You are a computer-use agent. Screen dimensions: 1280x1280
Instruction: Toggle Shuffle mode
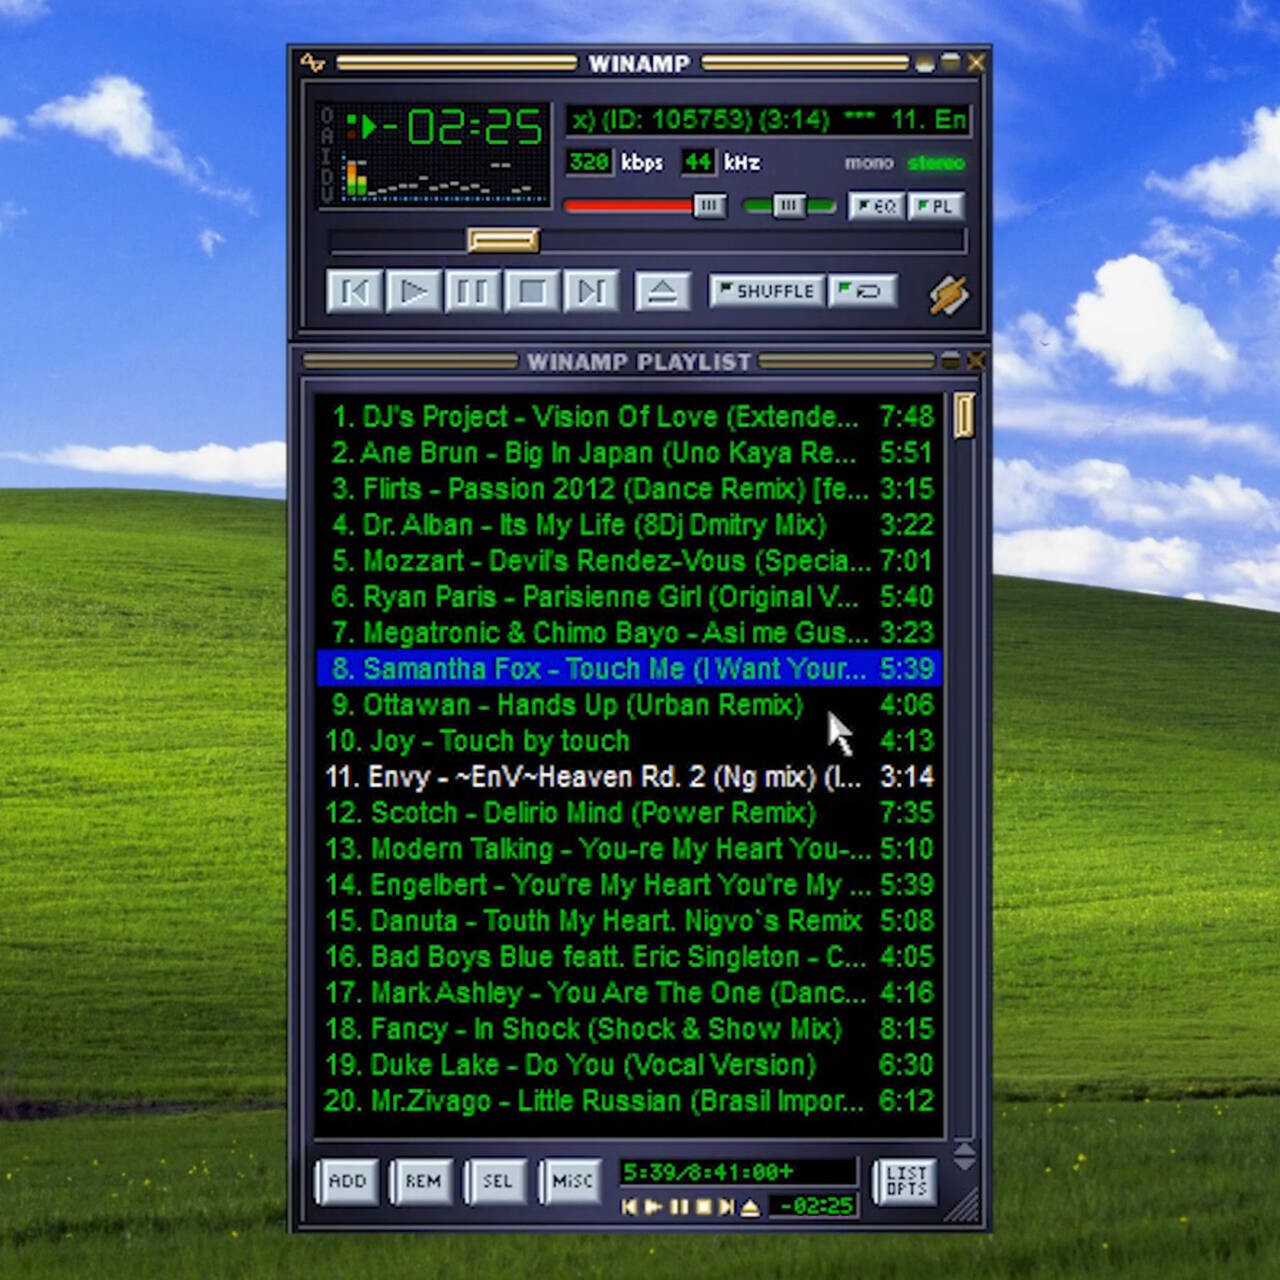(x=767, y=291)
